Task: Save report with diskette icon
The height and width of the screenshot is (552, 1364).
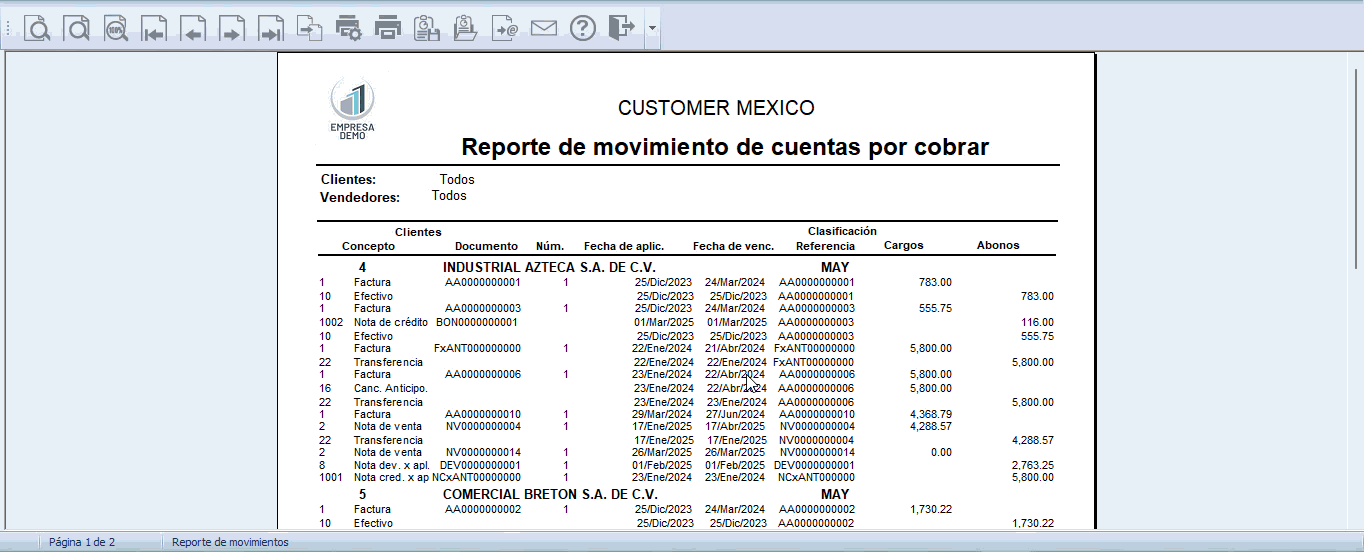Action: [x=427, y=28]
